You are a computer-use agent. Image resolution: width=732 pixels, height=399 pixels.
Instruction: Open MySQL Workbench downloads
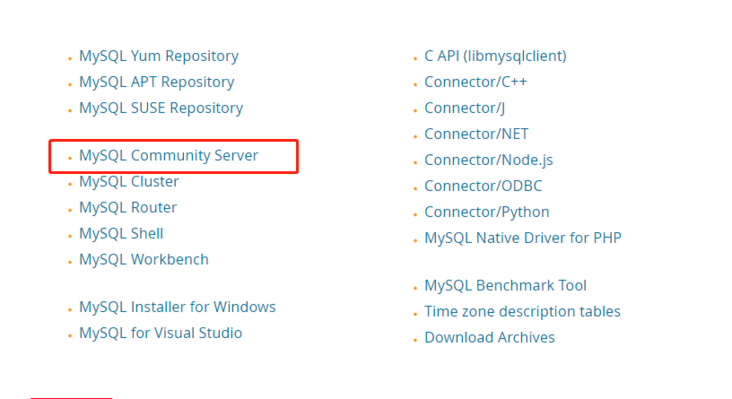[144, 259]
